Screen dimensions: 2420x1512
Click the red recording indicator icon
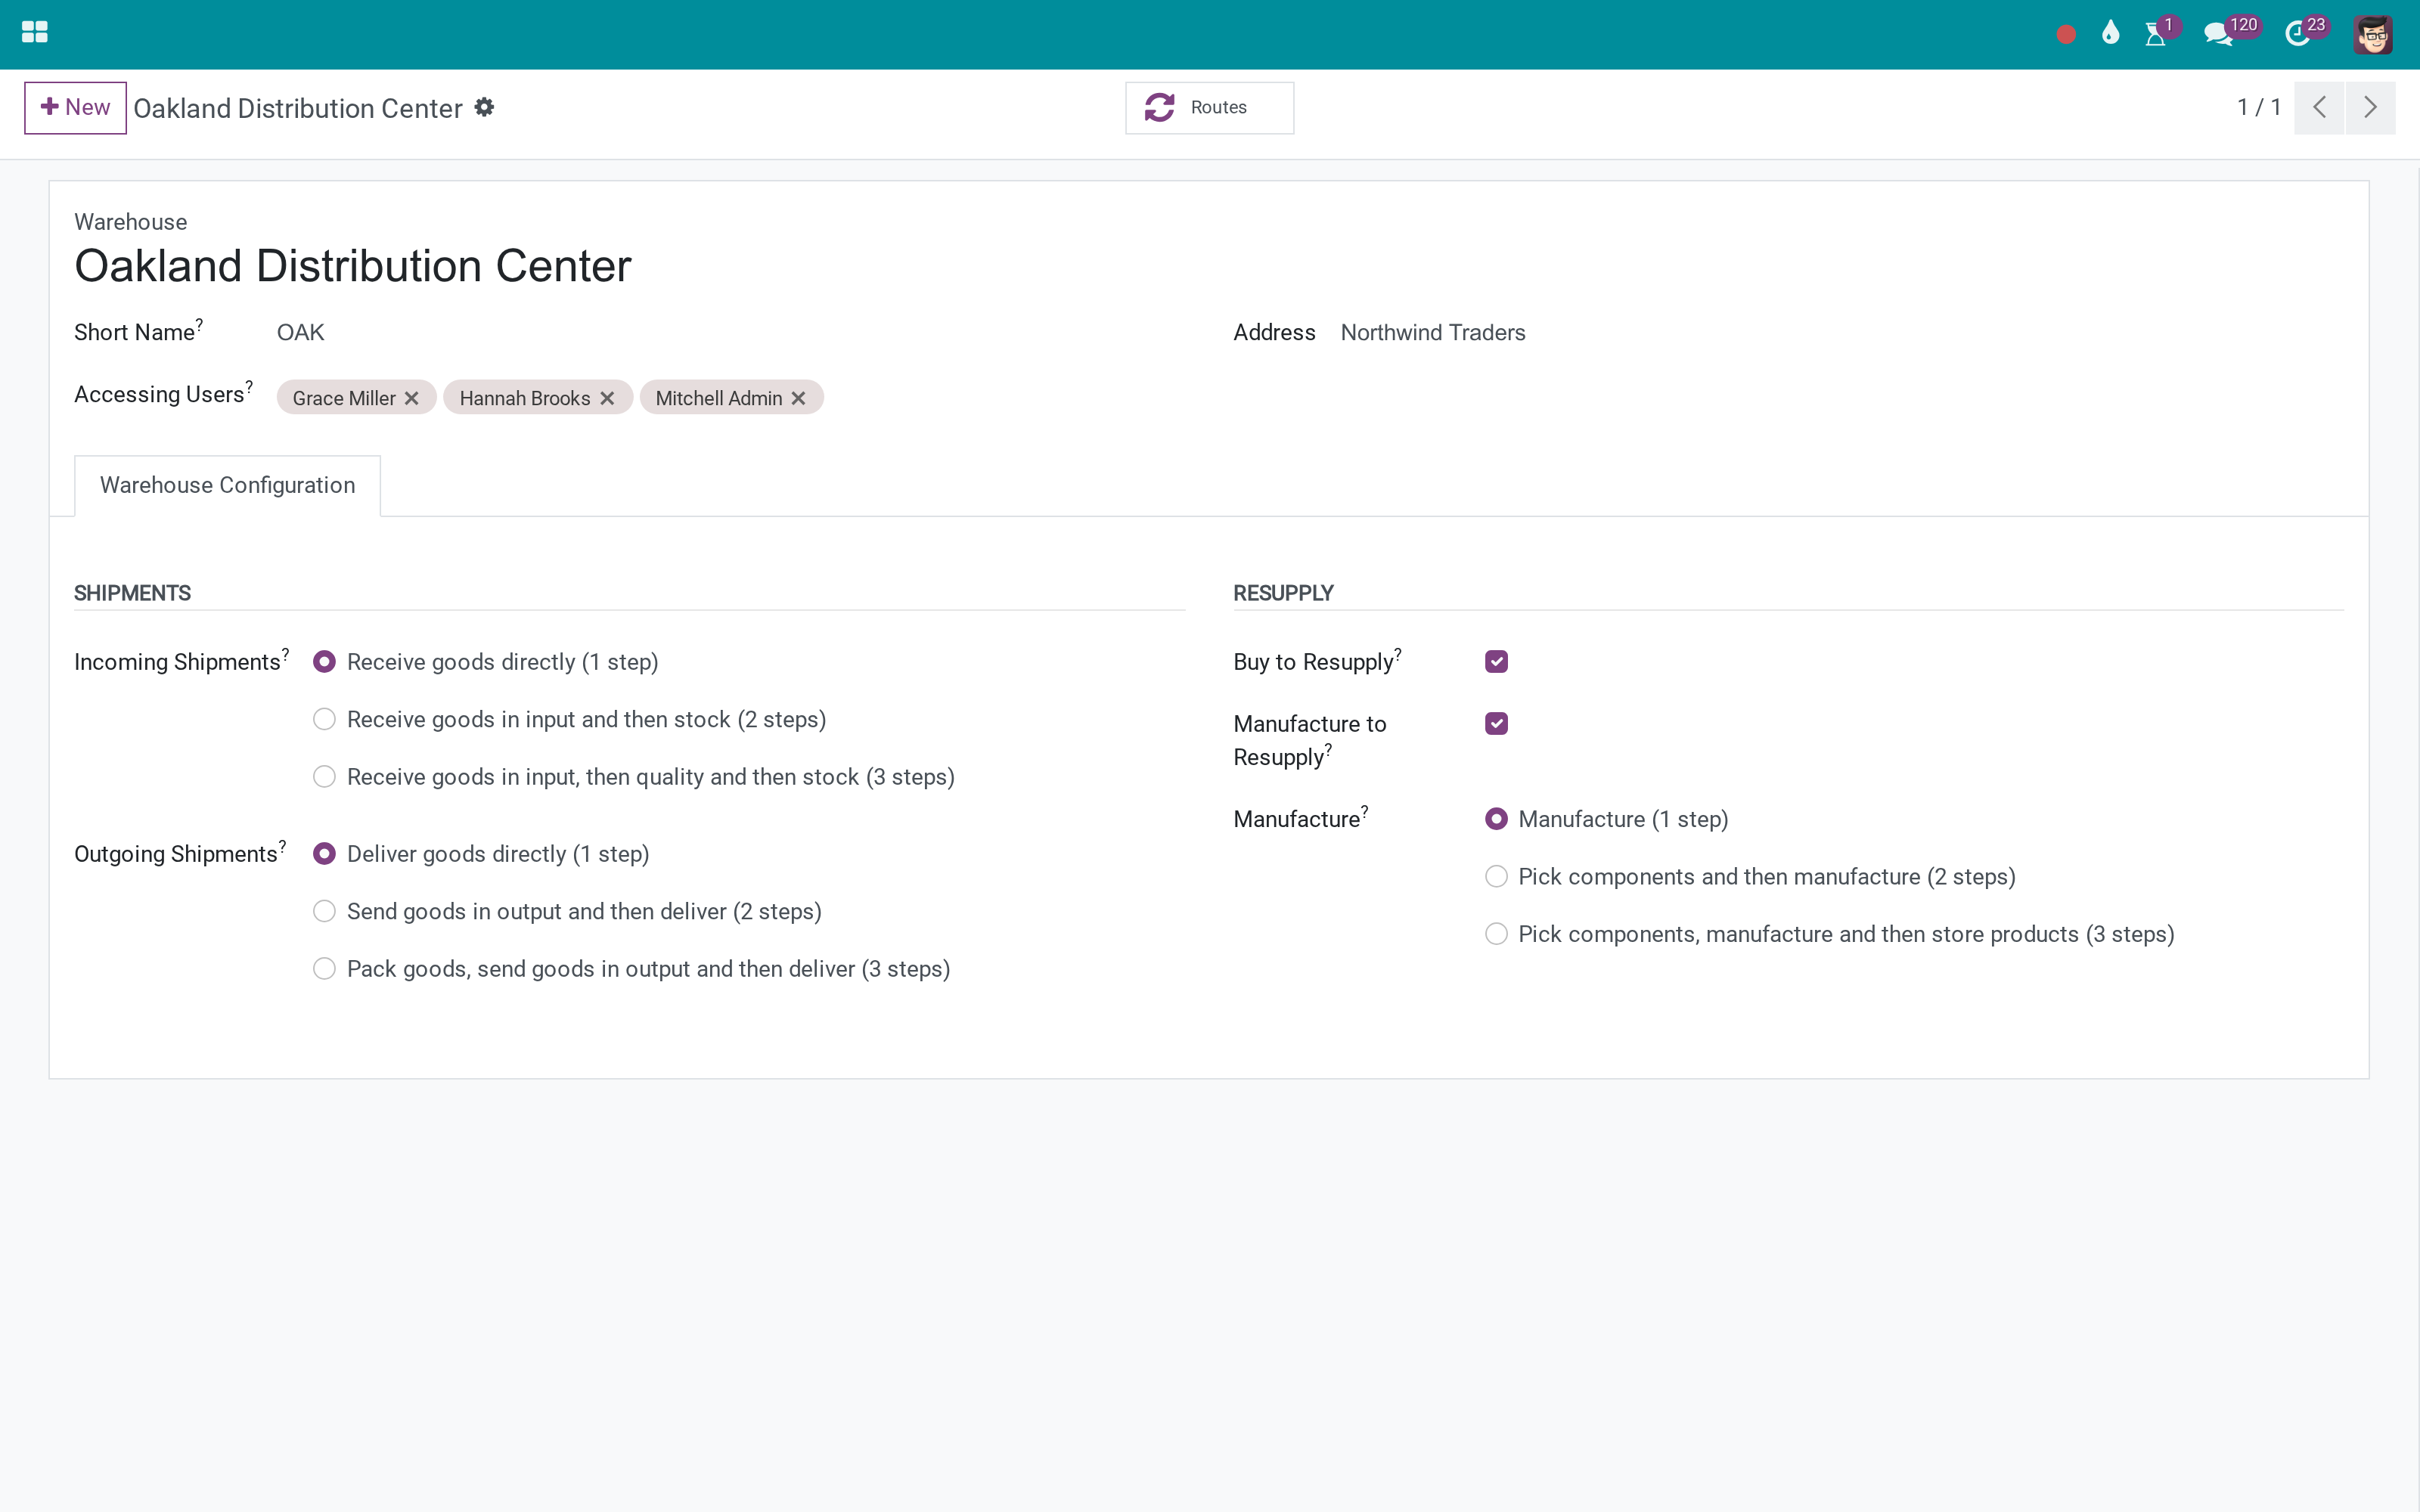point(2066,35)
